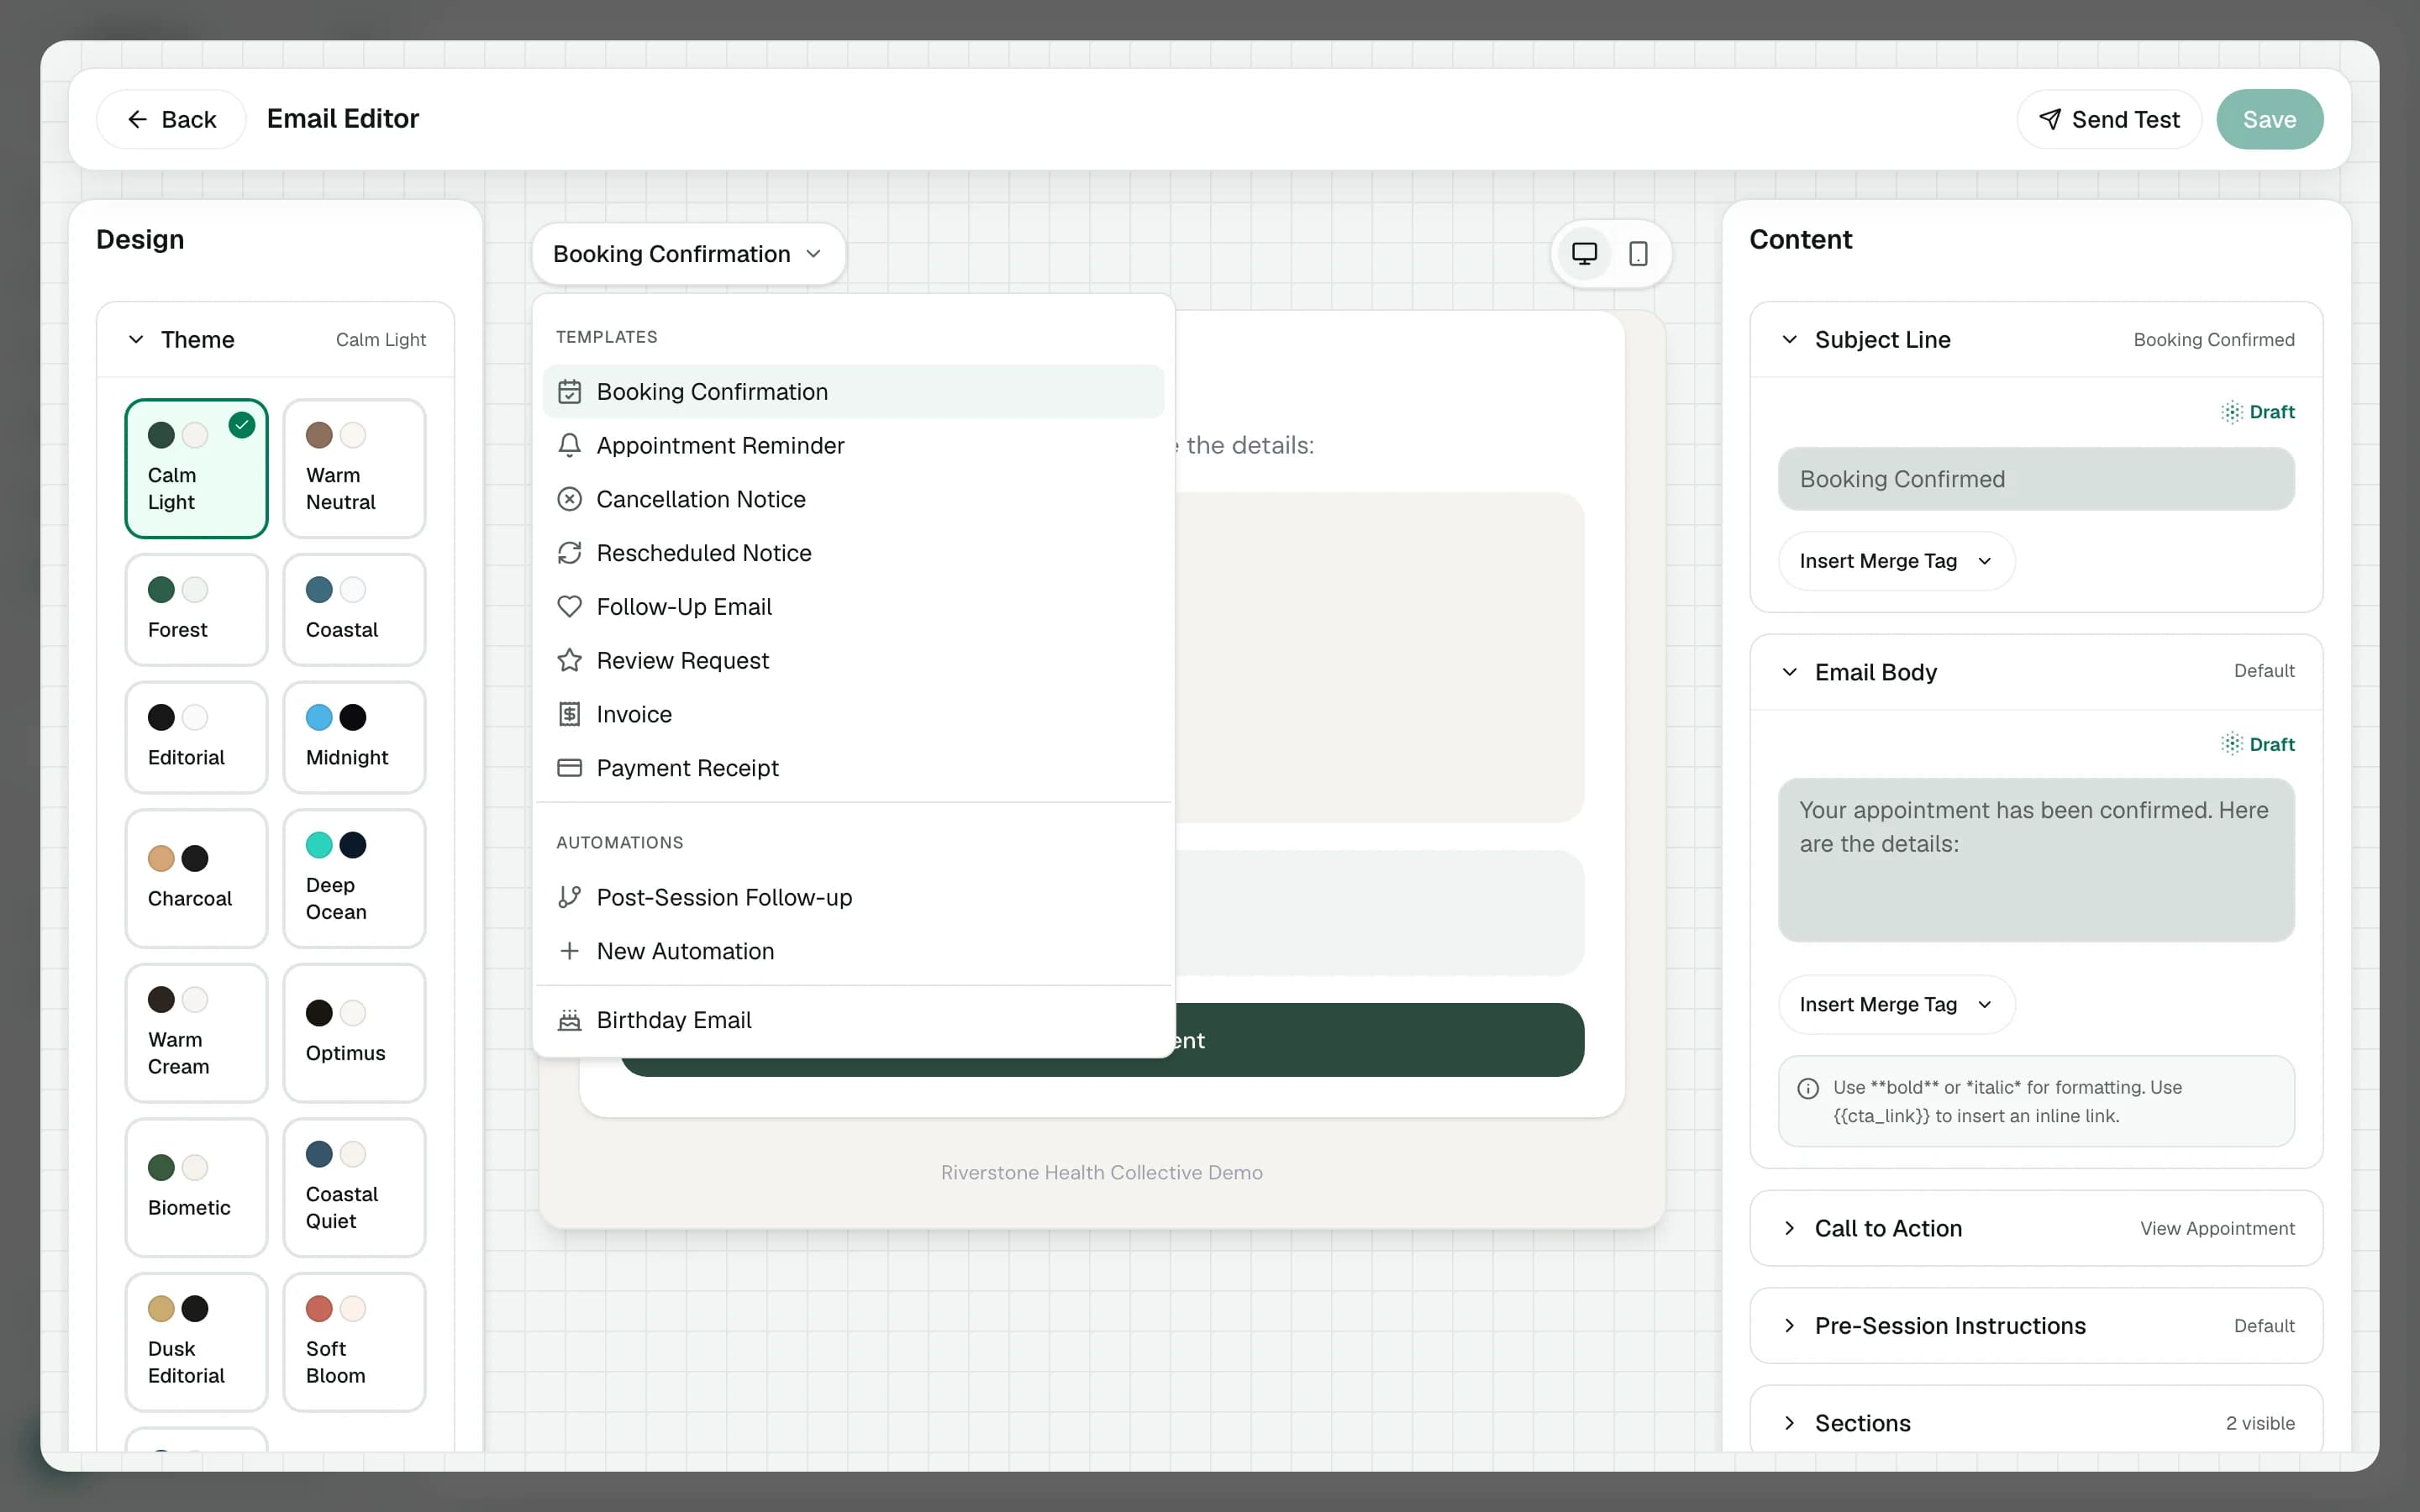The width and height of the screenshot is (2420, 1512).
Task: Click the cake icon for Birthday Email
Action: click(x=569, y=1020)
